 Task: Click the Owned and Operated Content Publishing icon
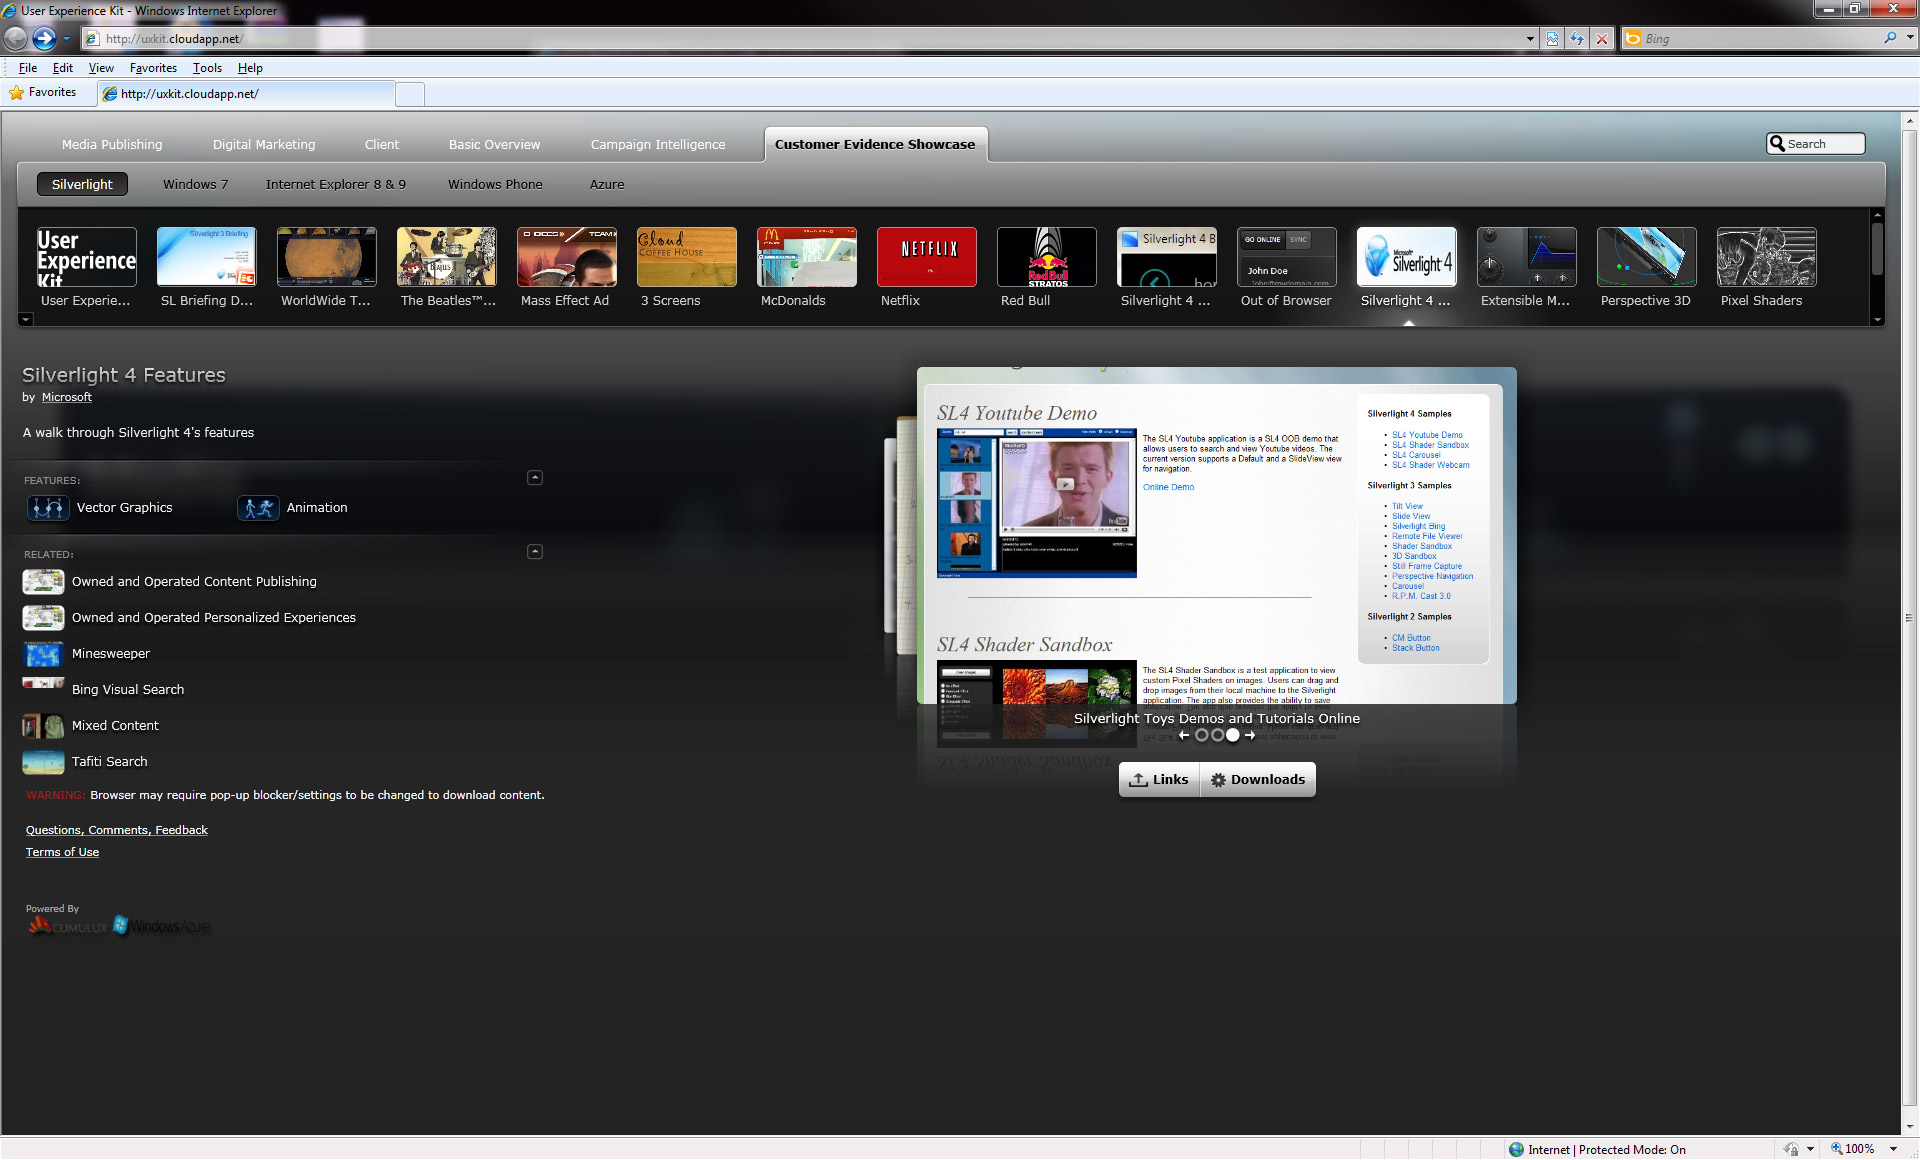tap(43, 582)
